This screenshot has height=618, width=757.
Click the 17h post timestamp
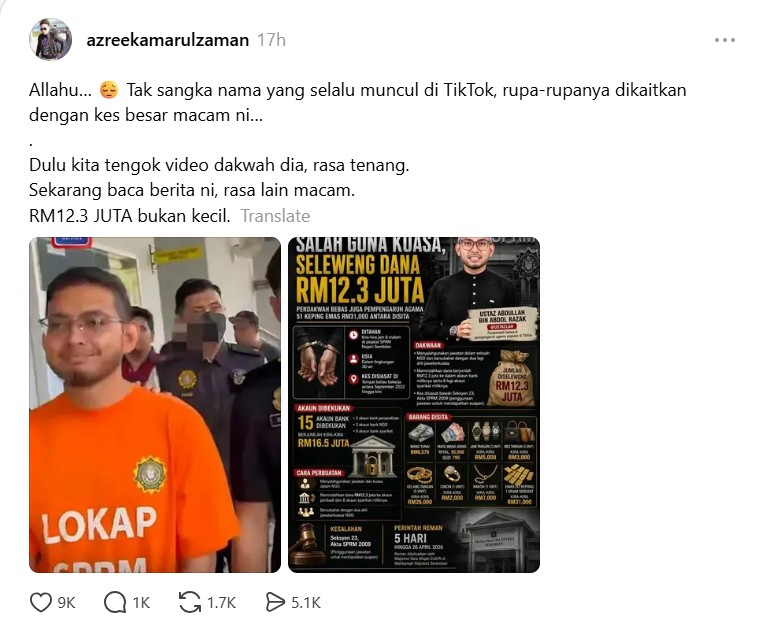tap(271, 40)
